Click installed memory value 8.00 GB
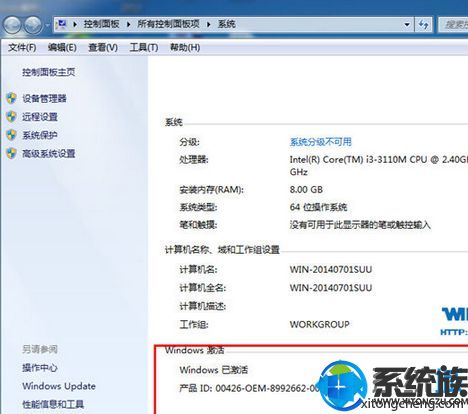Image resolution: width=468 pixels, height=414 pixels. 306,190
